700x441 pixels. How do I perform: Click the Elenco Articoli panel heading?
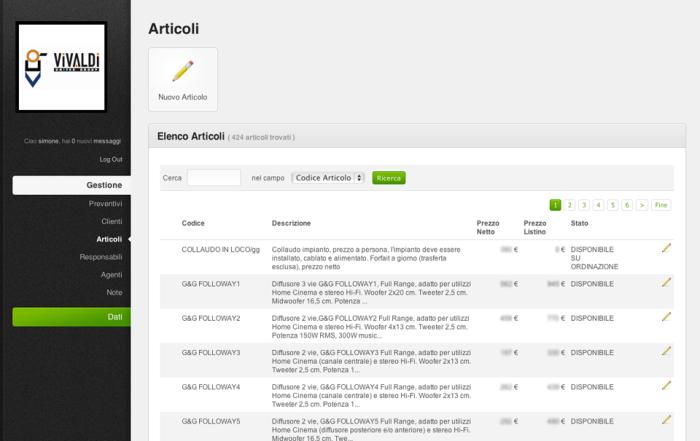point(191,137)
